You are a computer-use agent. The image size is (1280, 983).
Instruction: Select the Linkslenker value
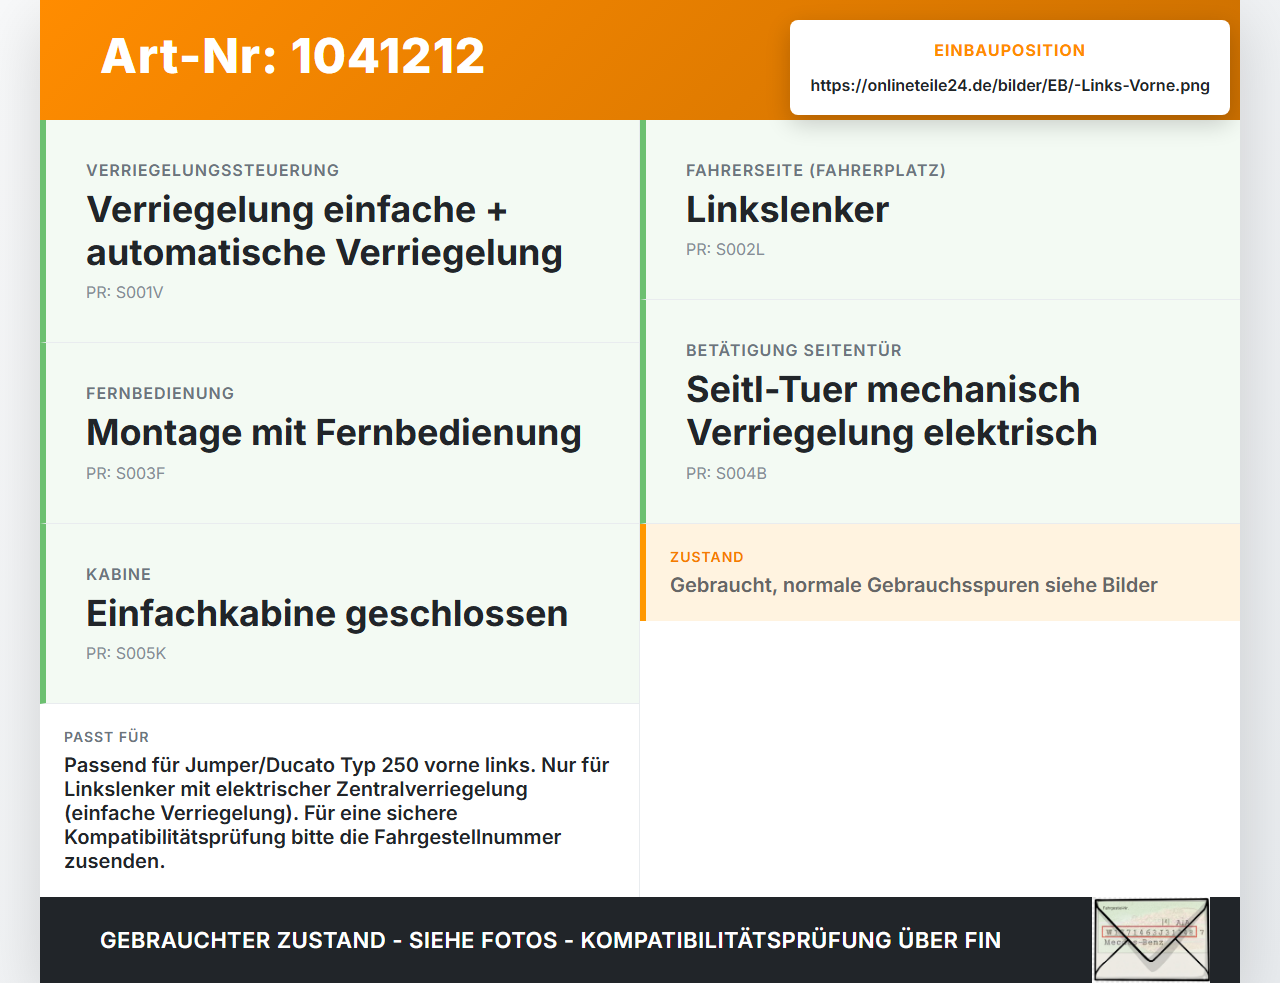click(x=787, y=210)
